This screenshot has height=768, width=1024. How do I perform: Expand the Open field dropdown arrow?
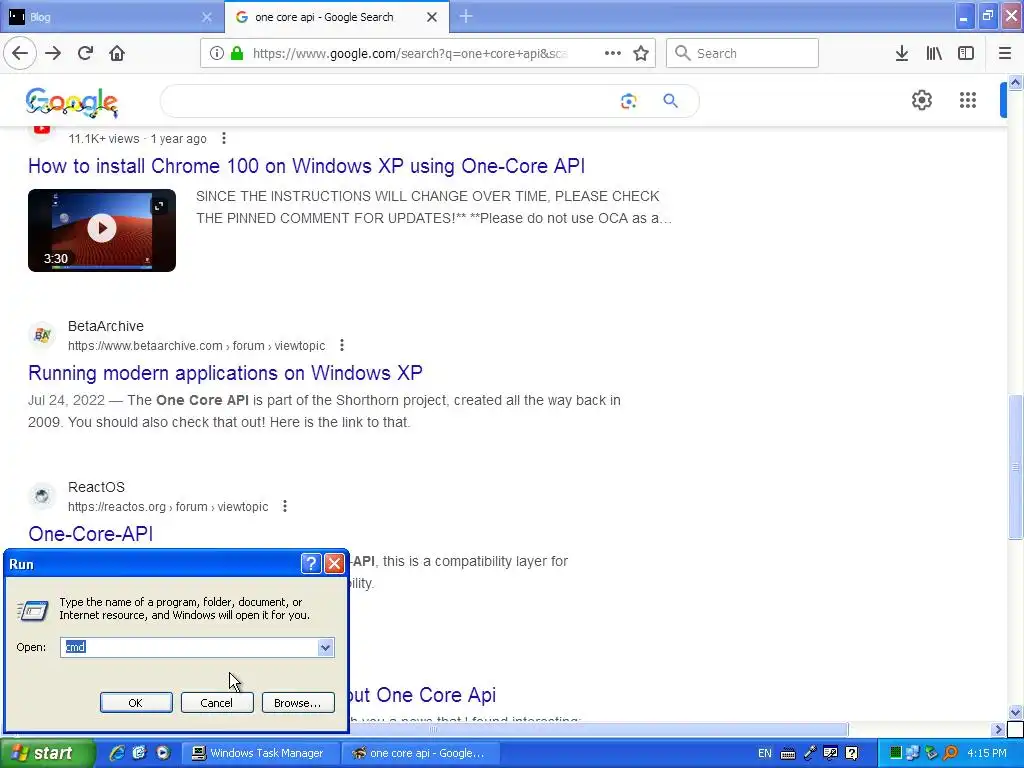325,647
